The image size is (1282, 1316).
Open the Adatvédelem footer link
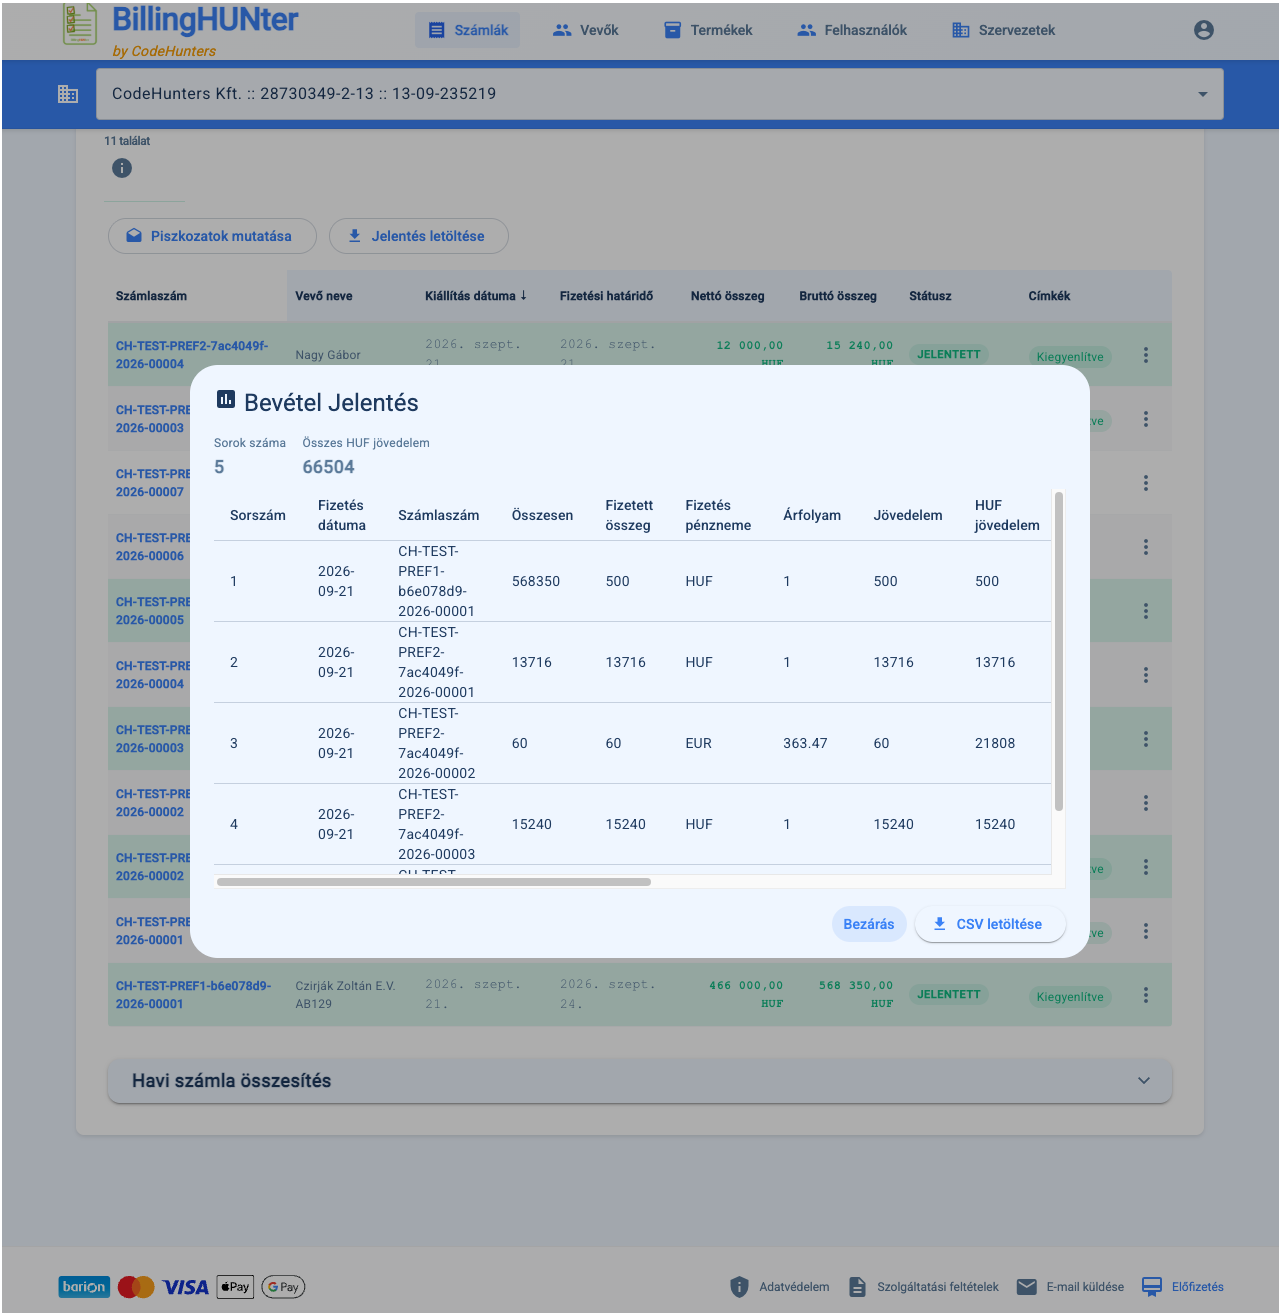[x=780, y=1287]
